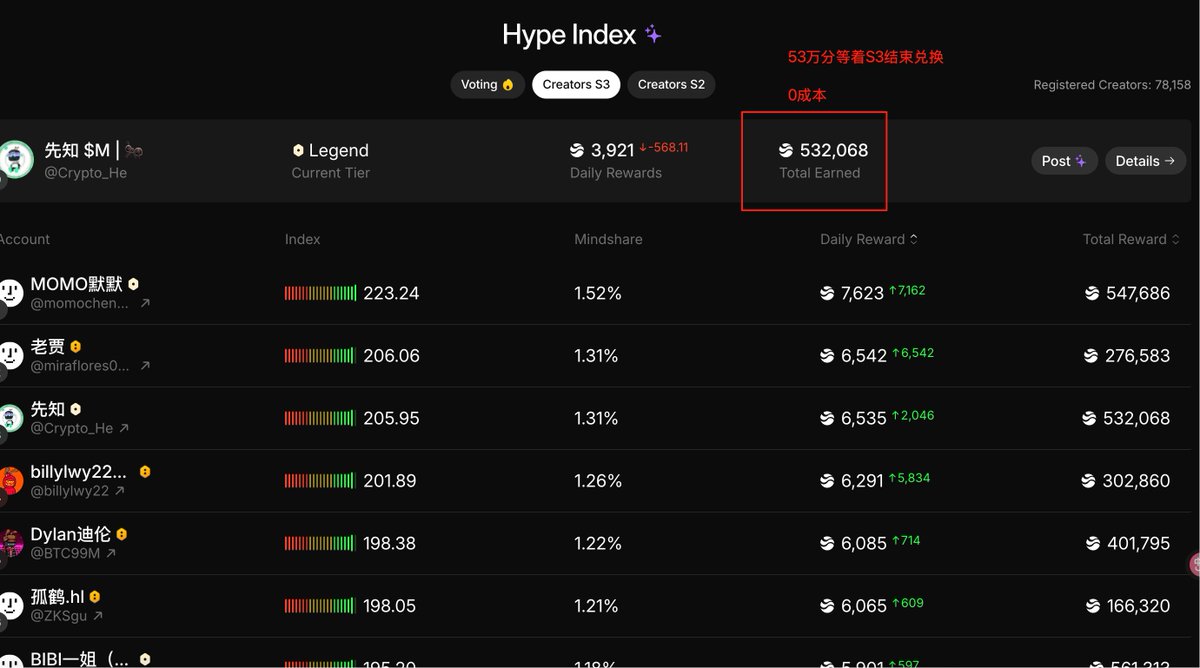This screenshot has height=668, width=1200.
Task: Switch to the Creators S2 tab
Action: point(671,85)
